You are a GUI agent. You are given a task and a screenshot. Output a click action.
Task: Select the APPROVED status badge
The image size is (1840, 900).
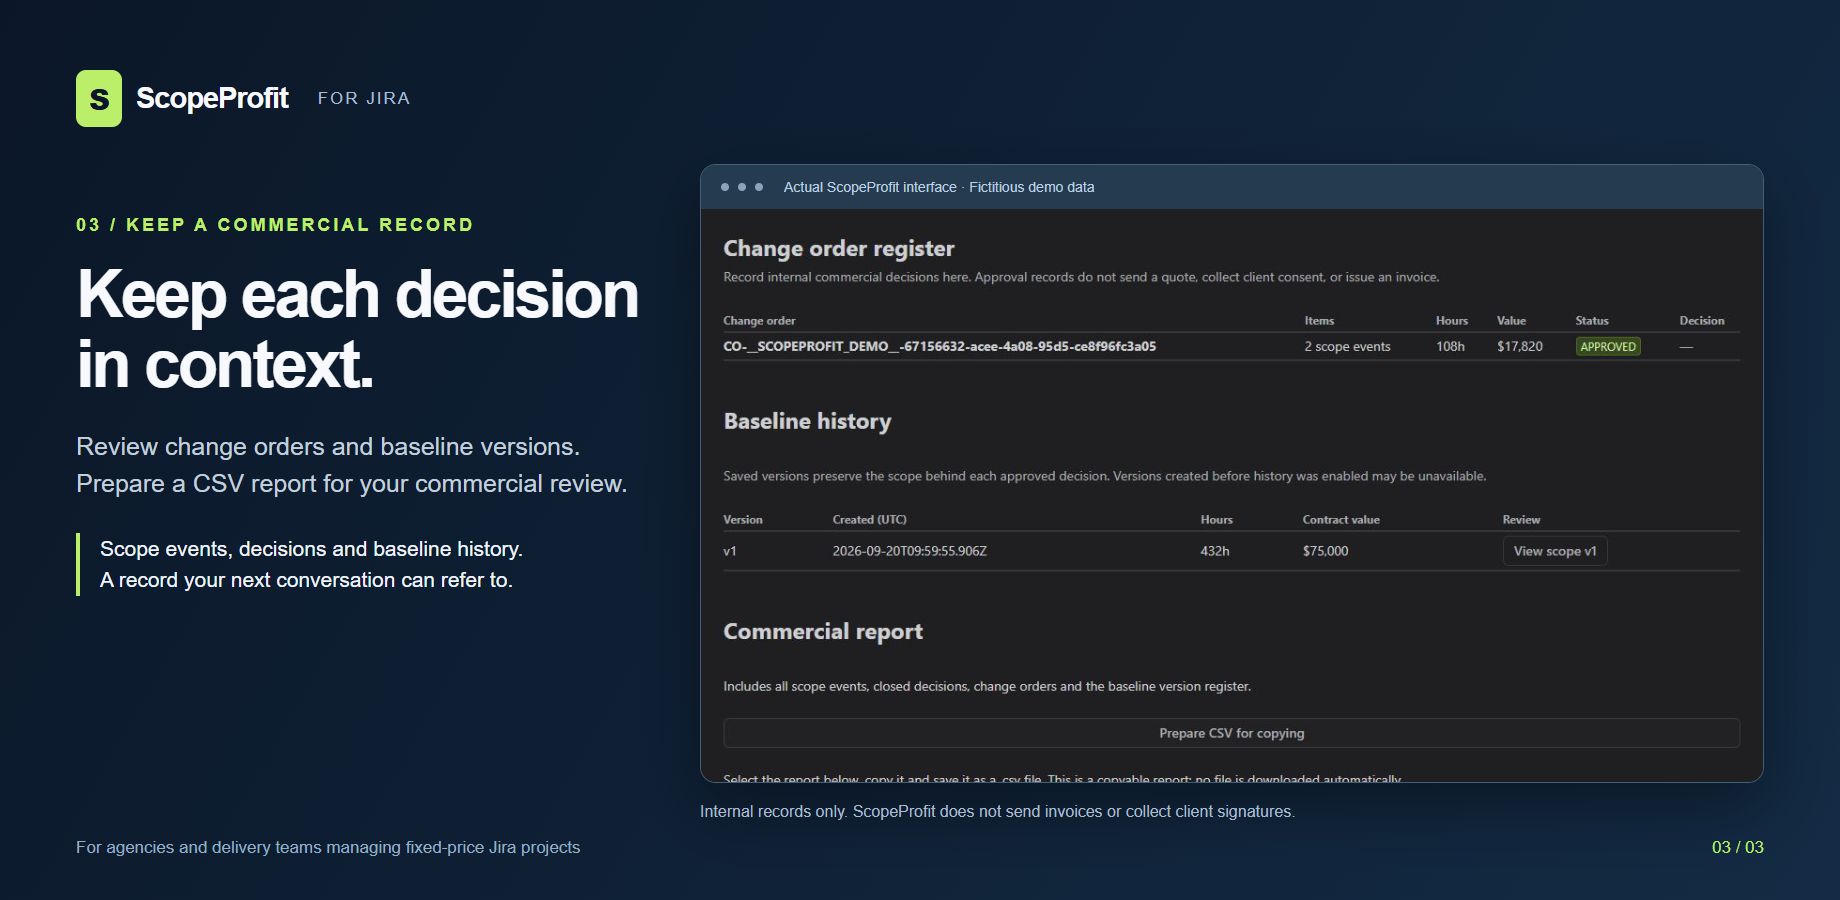coord(1608,347)
